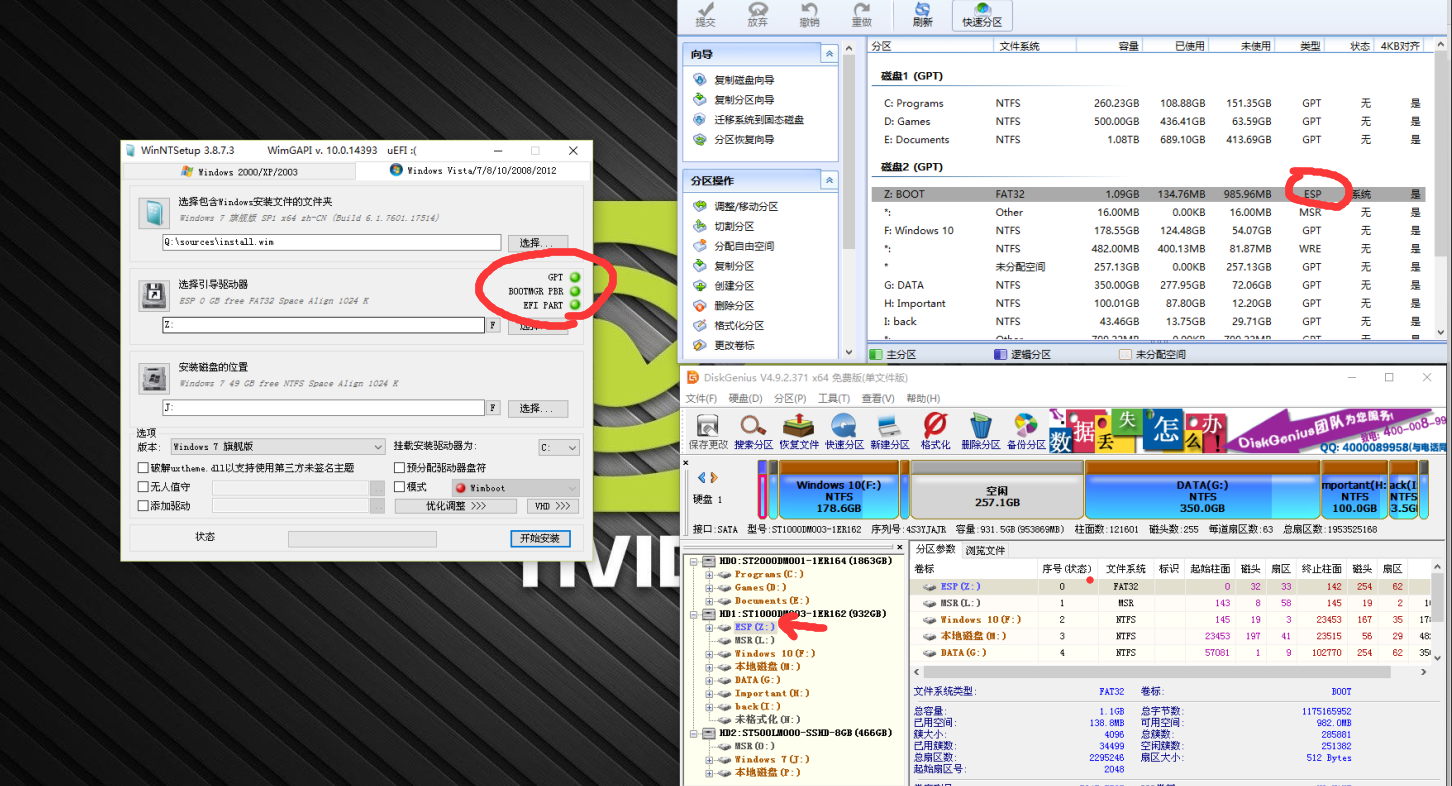Open the mount drive letter C: dropdown

[558, 447]
